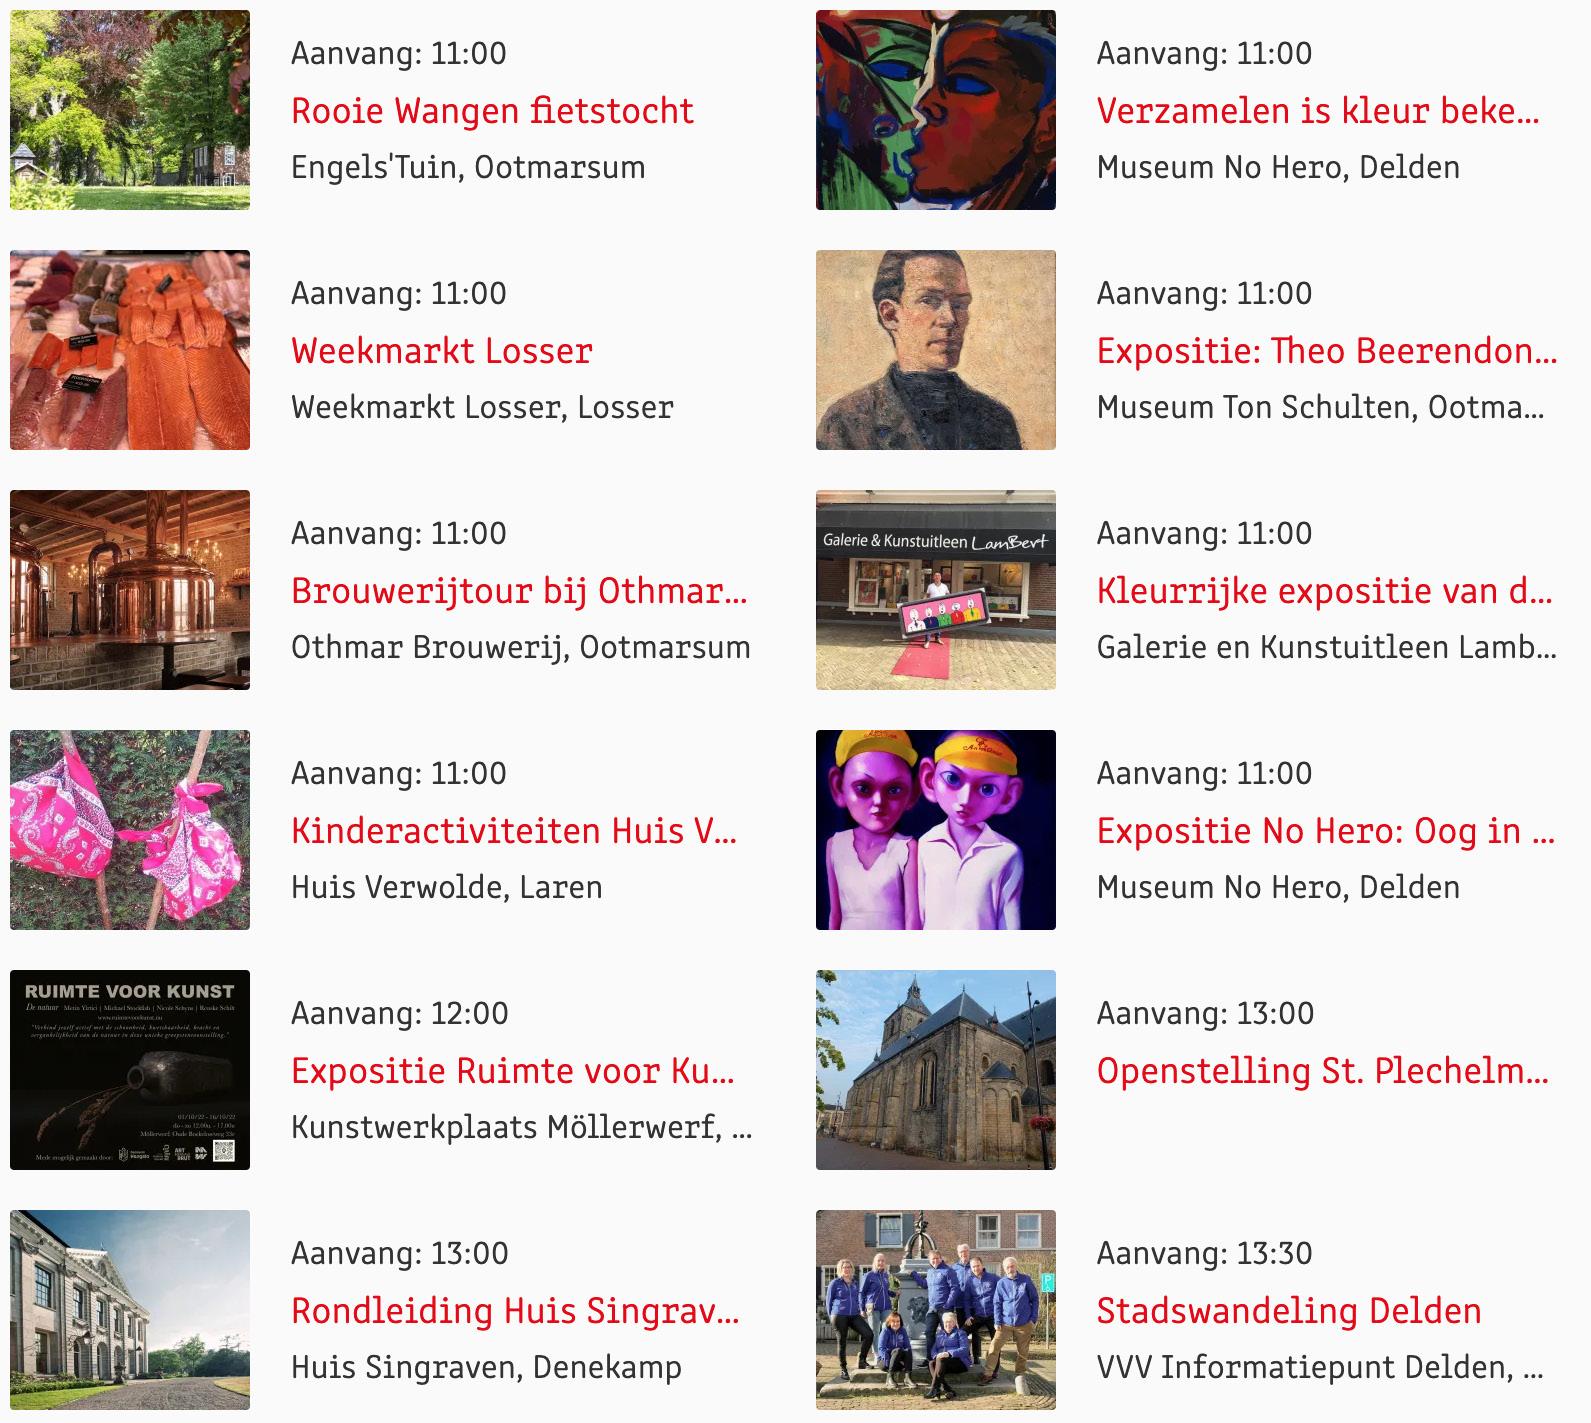Open the Rondleiding Huis Singraven link

[x=515, y=1311]
